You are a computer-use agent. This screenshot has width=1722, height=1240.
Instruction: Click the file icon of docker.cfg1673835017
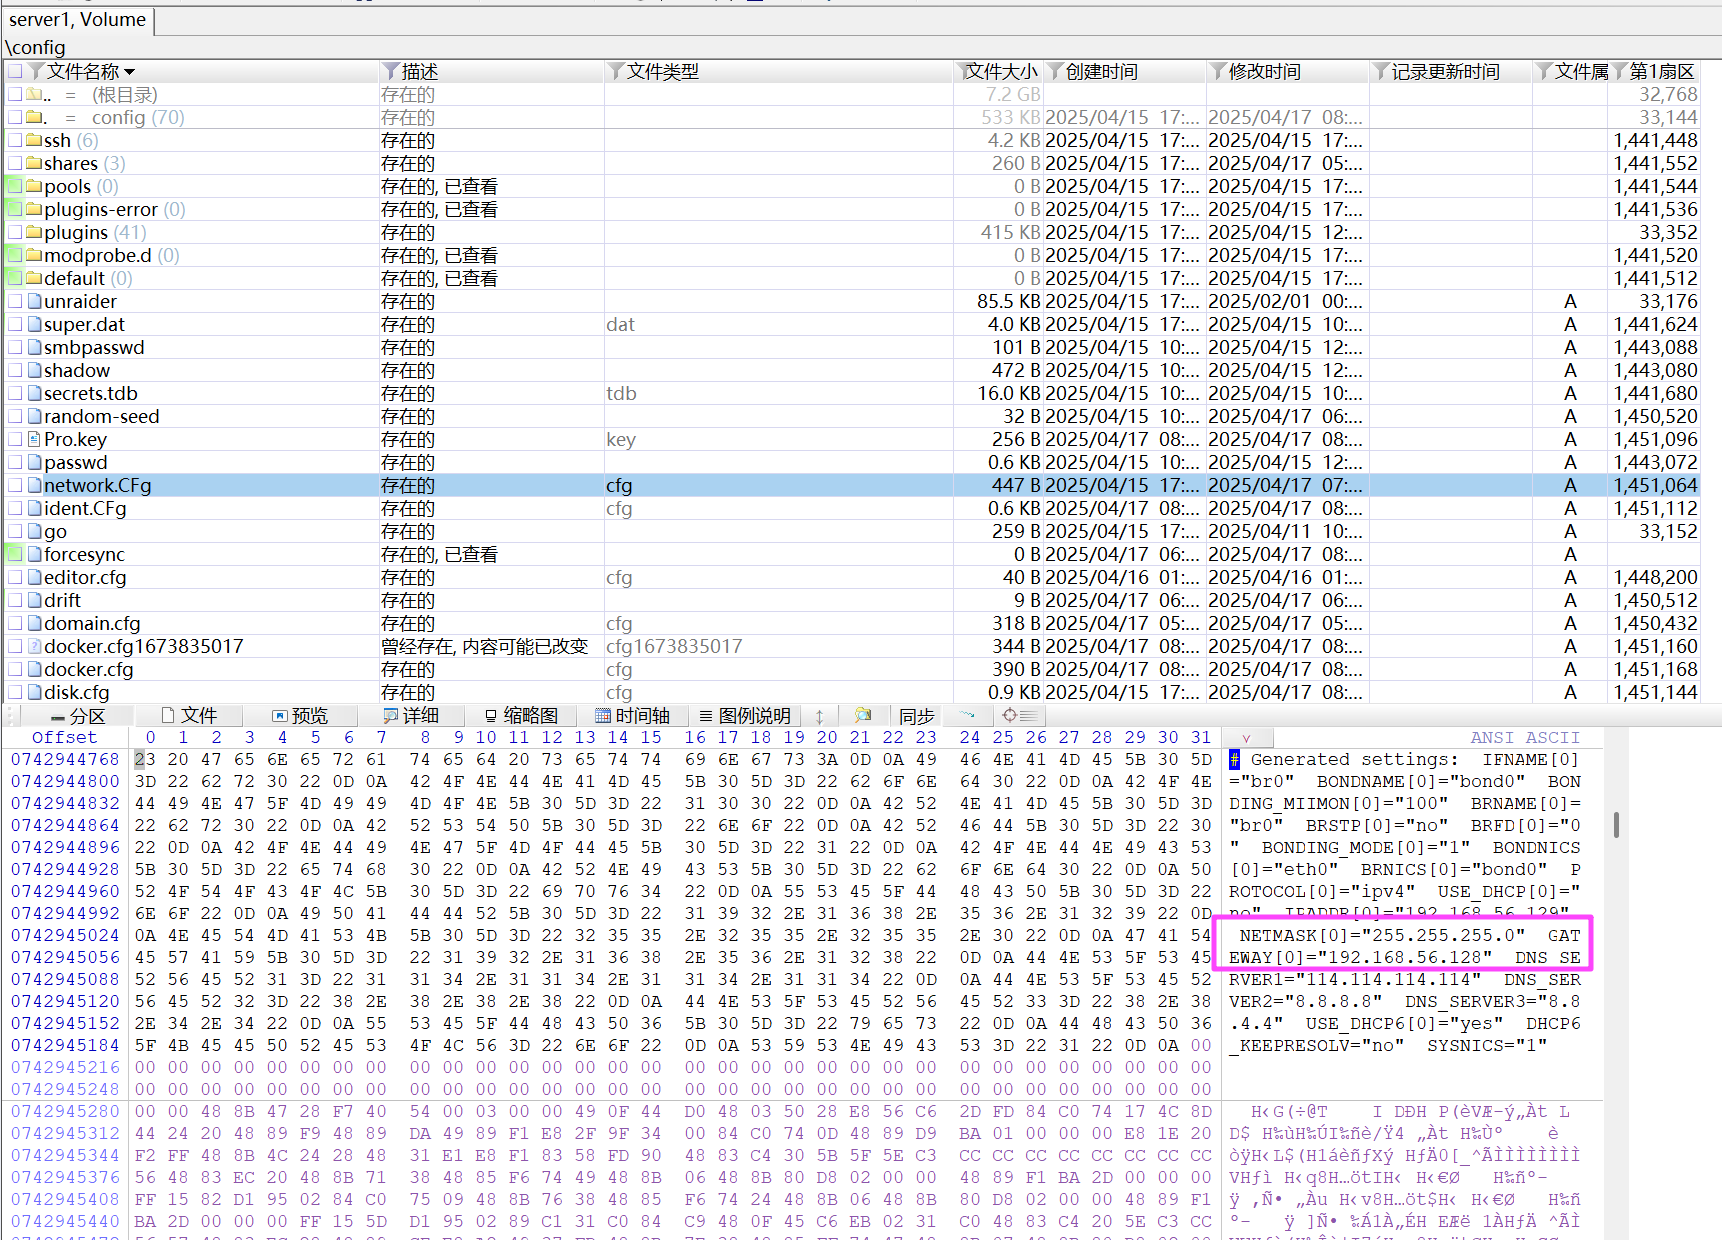(35, 646)
